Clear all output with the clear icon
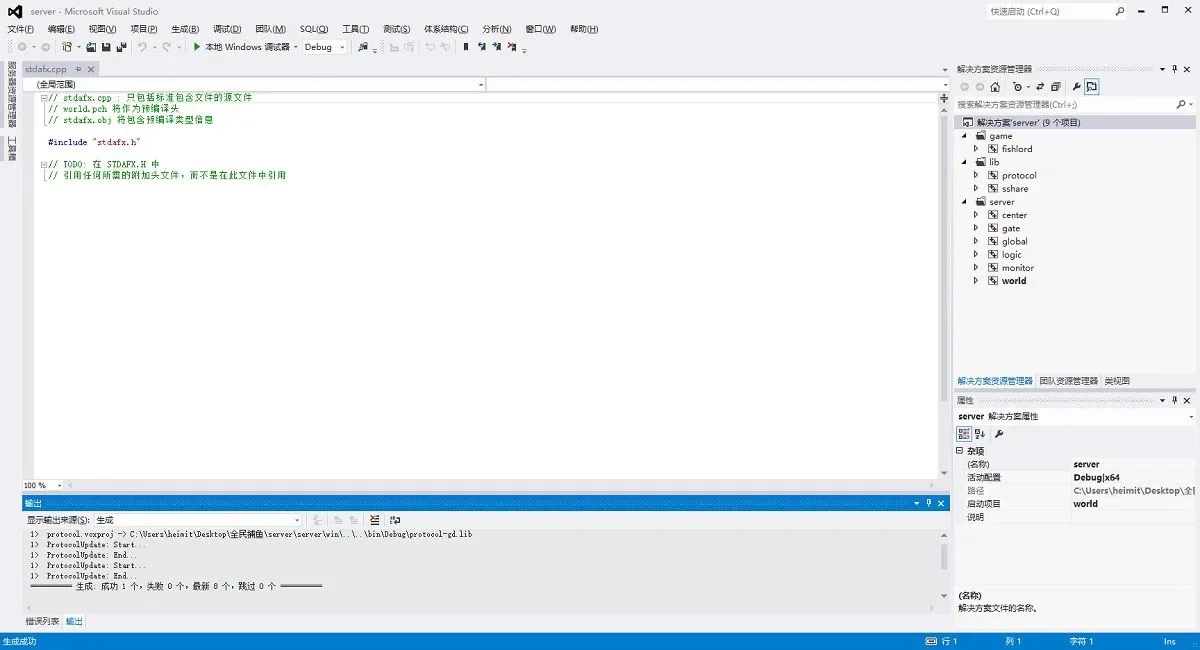Image resolution: width=1200 pixels, height=650 pixels. (374, 520)
